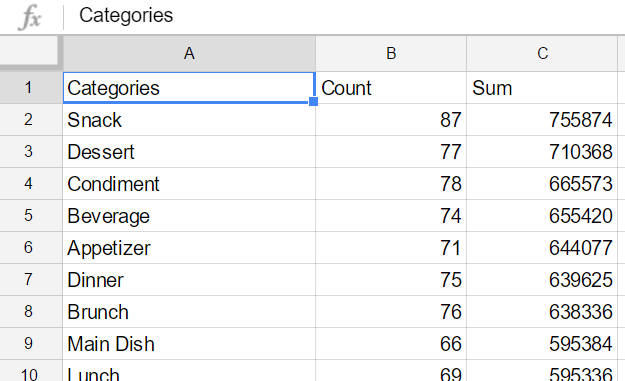Click the Appetizer cell
The width and height of the screenshot is (625, 381).
pyautogui.click(x=189, y=248)
